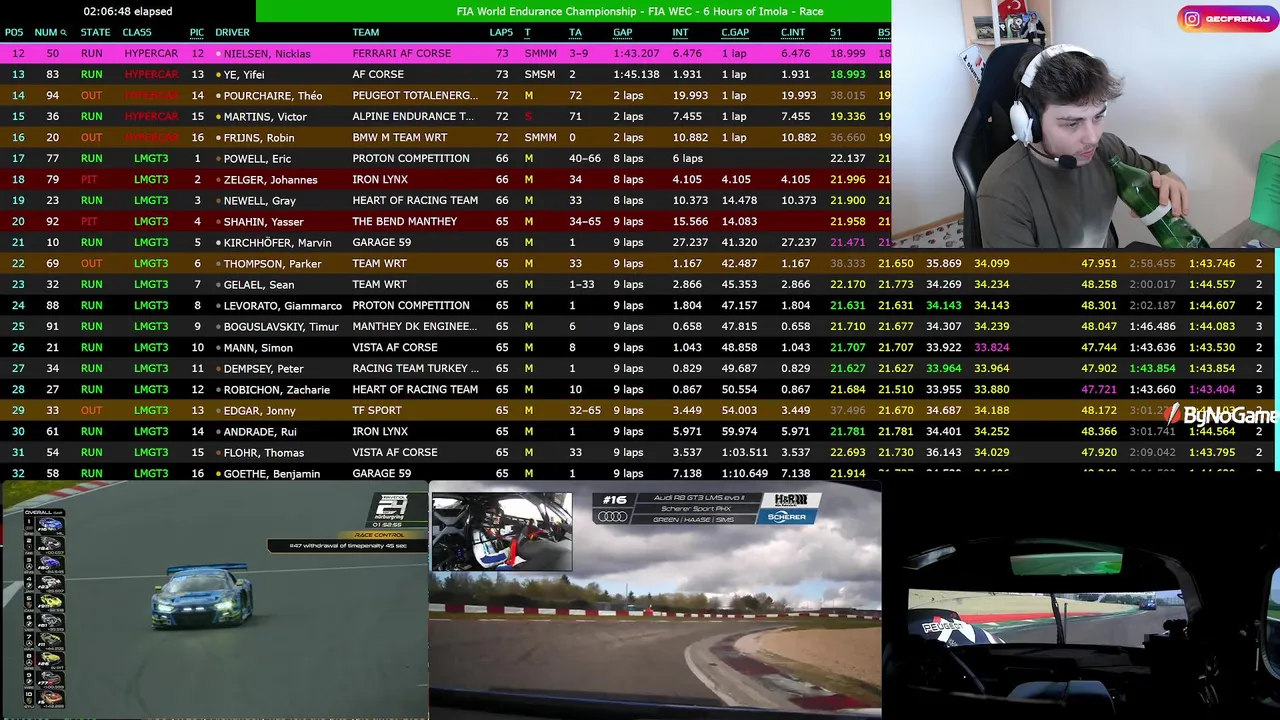Click the GAP column header
The width and height of the screenshot is (1280, 720).
click(x=623, y=33)
